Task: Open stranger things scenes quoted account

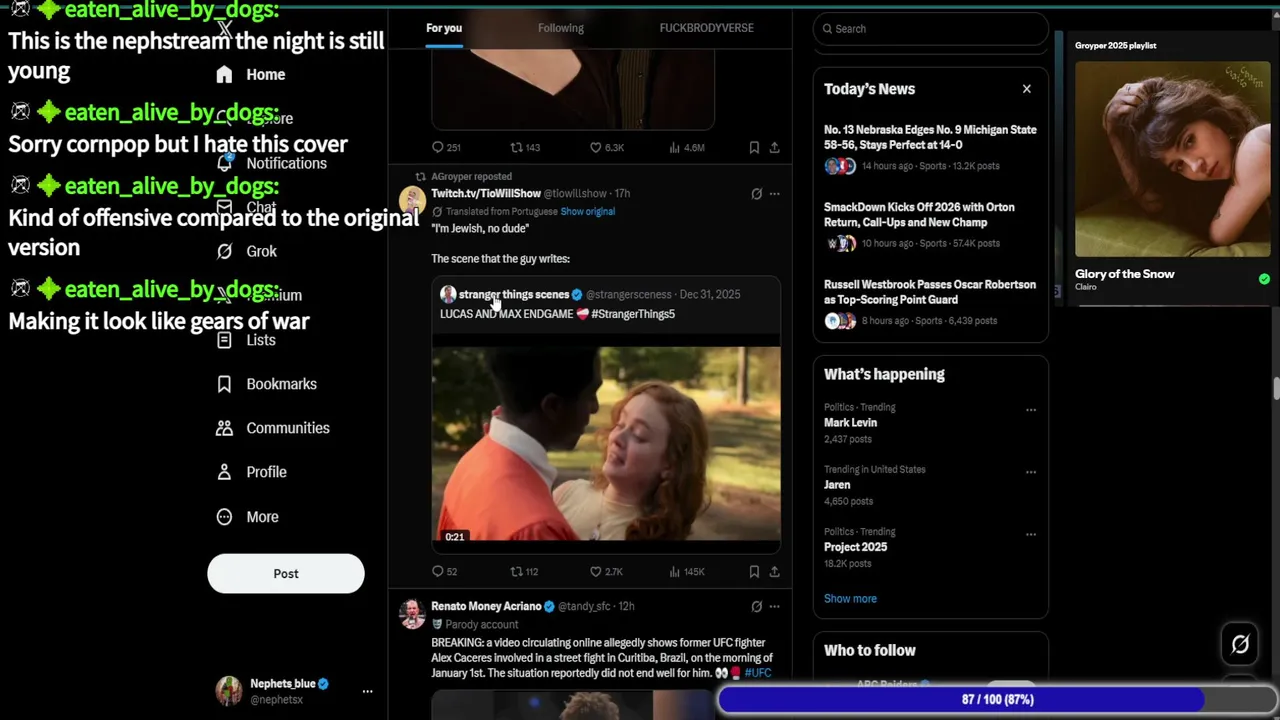Action: point(514,294)
